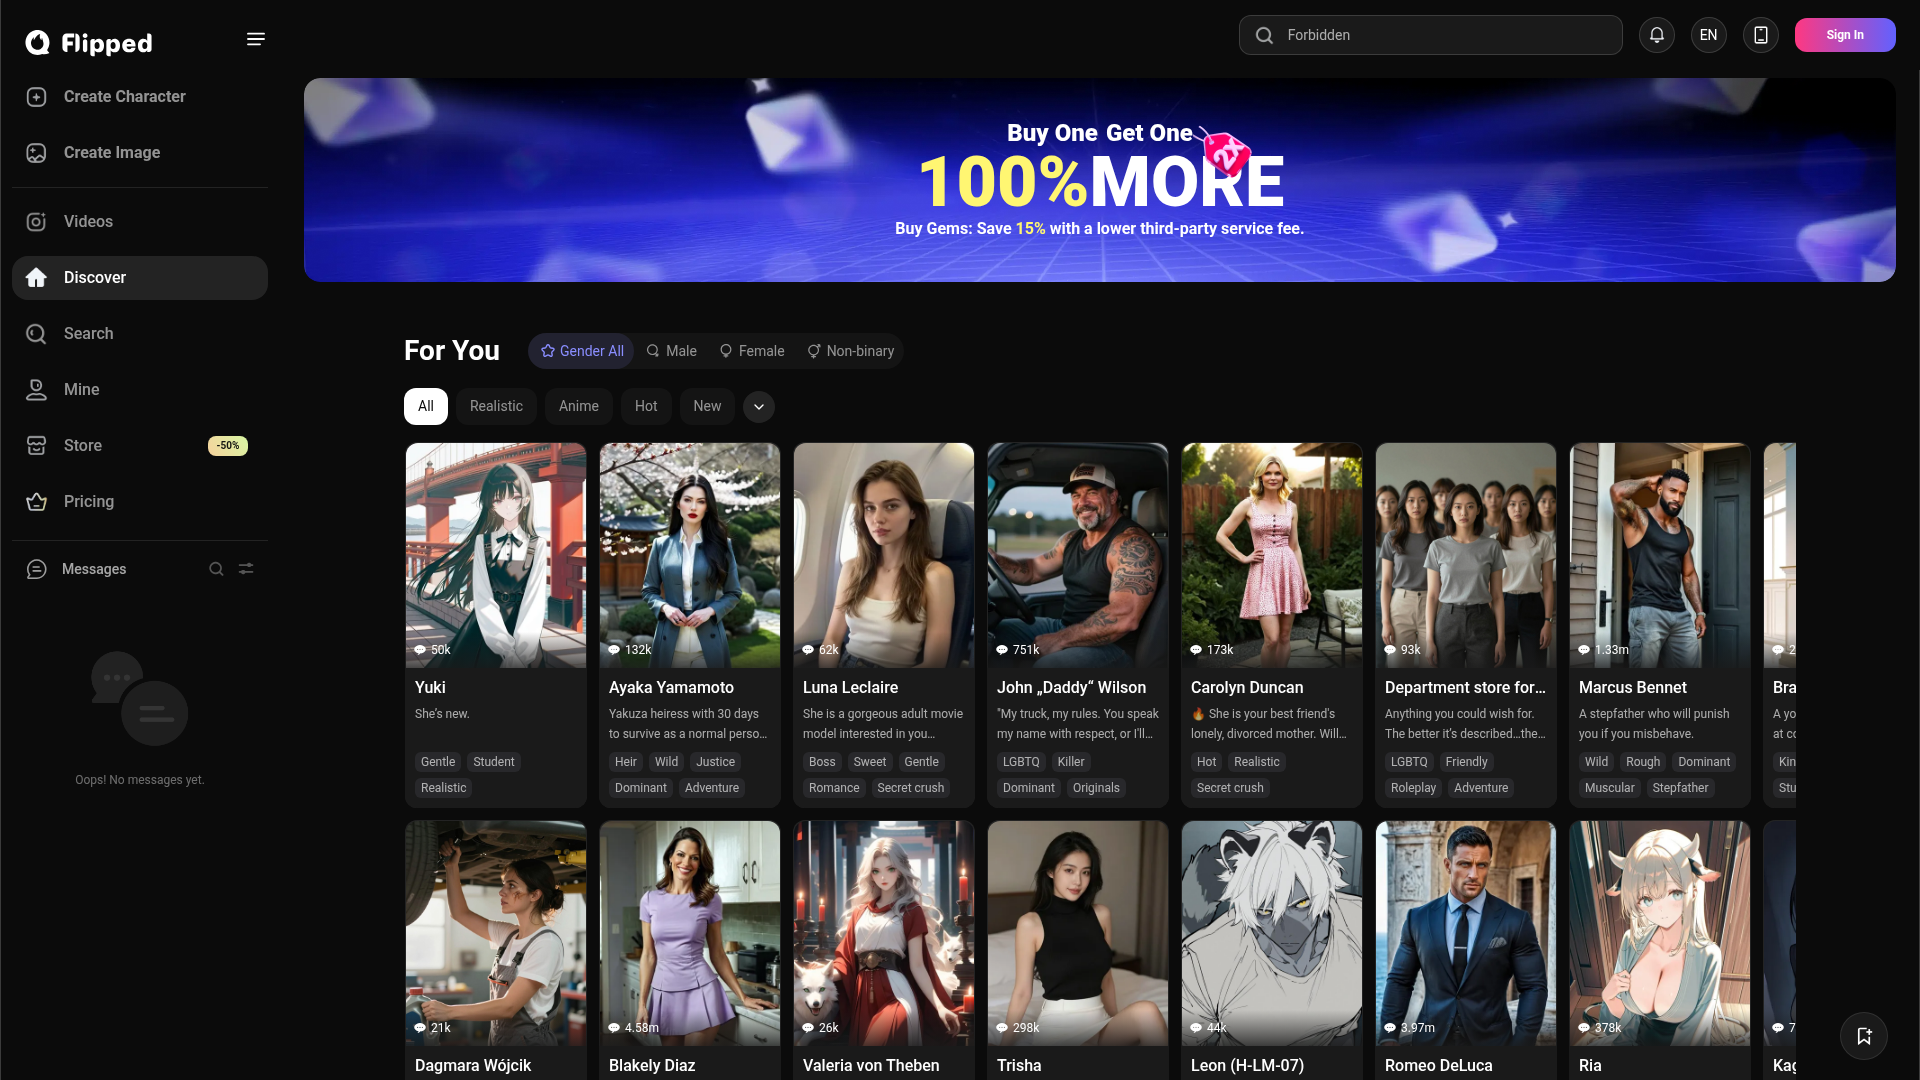Filter characters by Male

671,351
